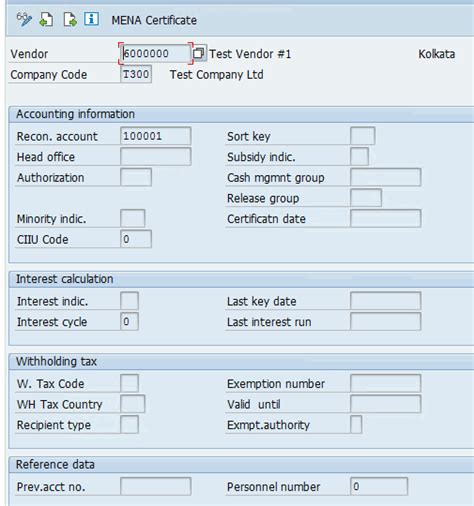Click the Withholding tax group header
Screen dimensions: 474x506
[56, 361]
